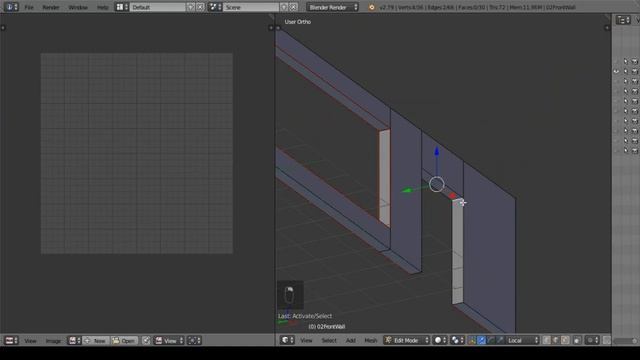Open the File menu

(x=29, y=7)
